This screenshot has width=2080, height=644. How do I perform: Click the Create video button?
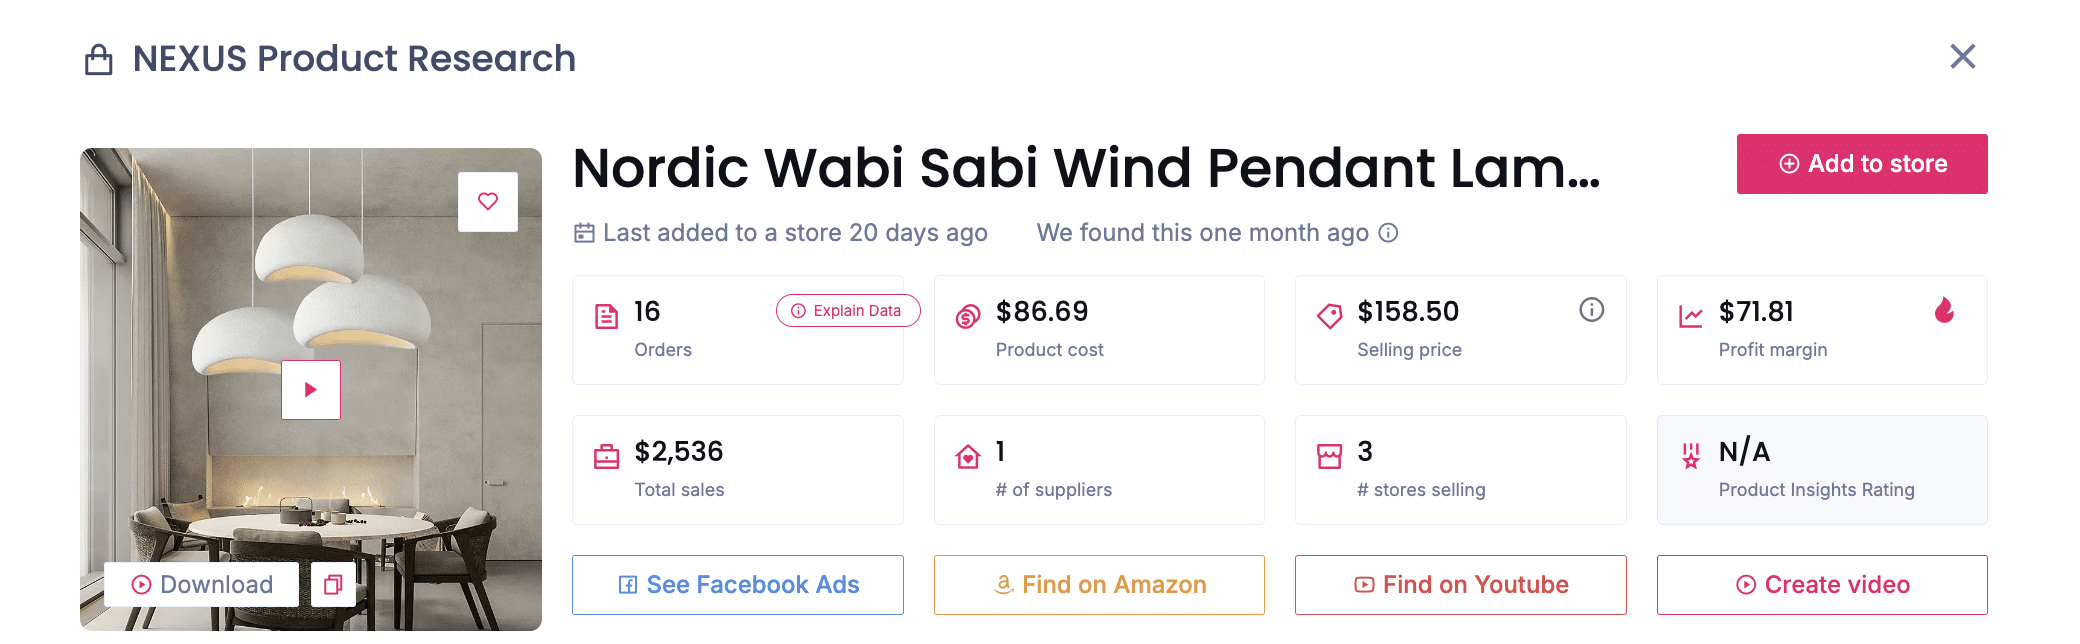(x=1822, y=585)
